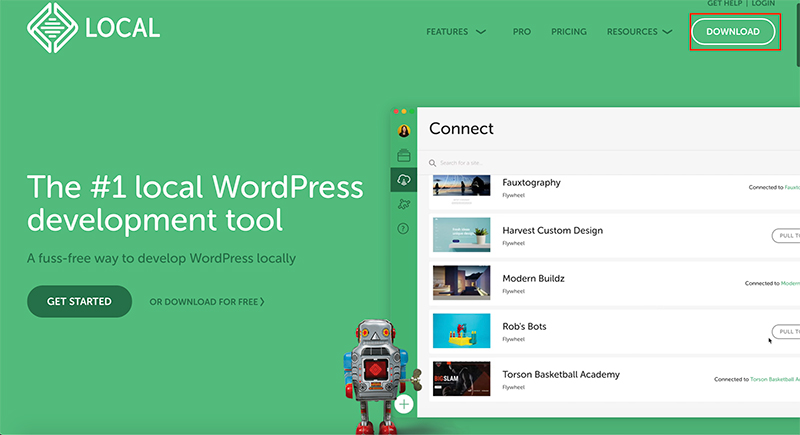Open the Features nav item
Image resolution: width=800 pixels, height=435 pixels.
(x=447, y=32)
